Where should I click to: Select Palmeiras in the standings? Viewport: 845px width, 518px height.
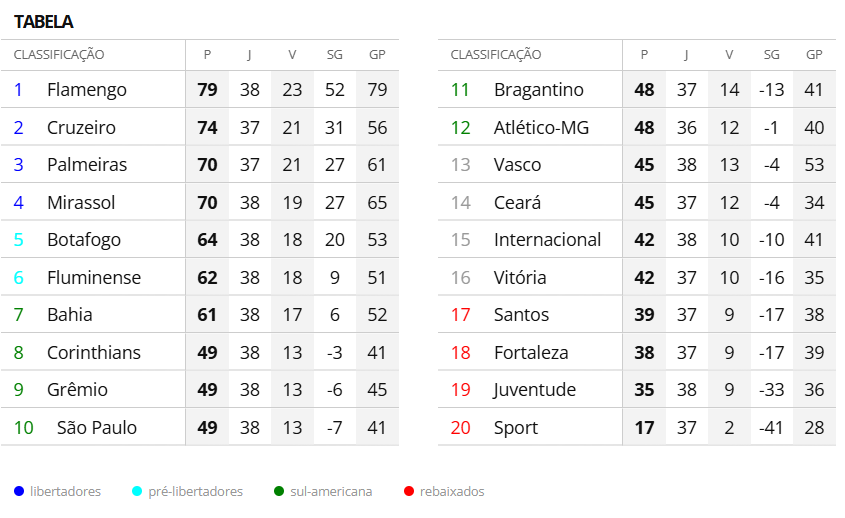[x=87, y=165]
